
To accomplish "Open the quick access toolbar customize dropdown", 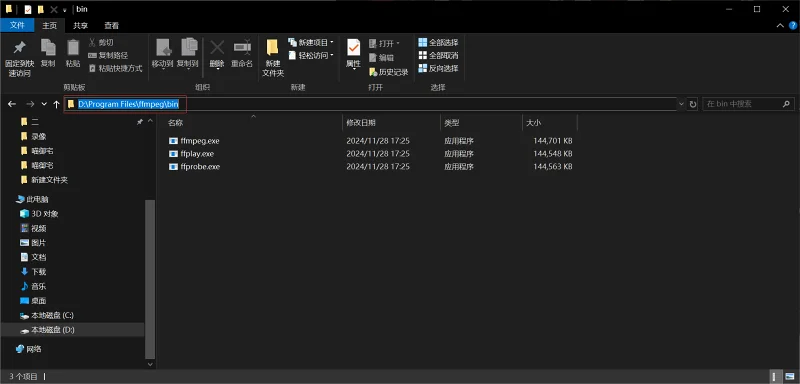I will (x=65, y=10).
